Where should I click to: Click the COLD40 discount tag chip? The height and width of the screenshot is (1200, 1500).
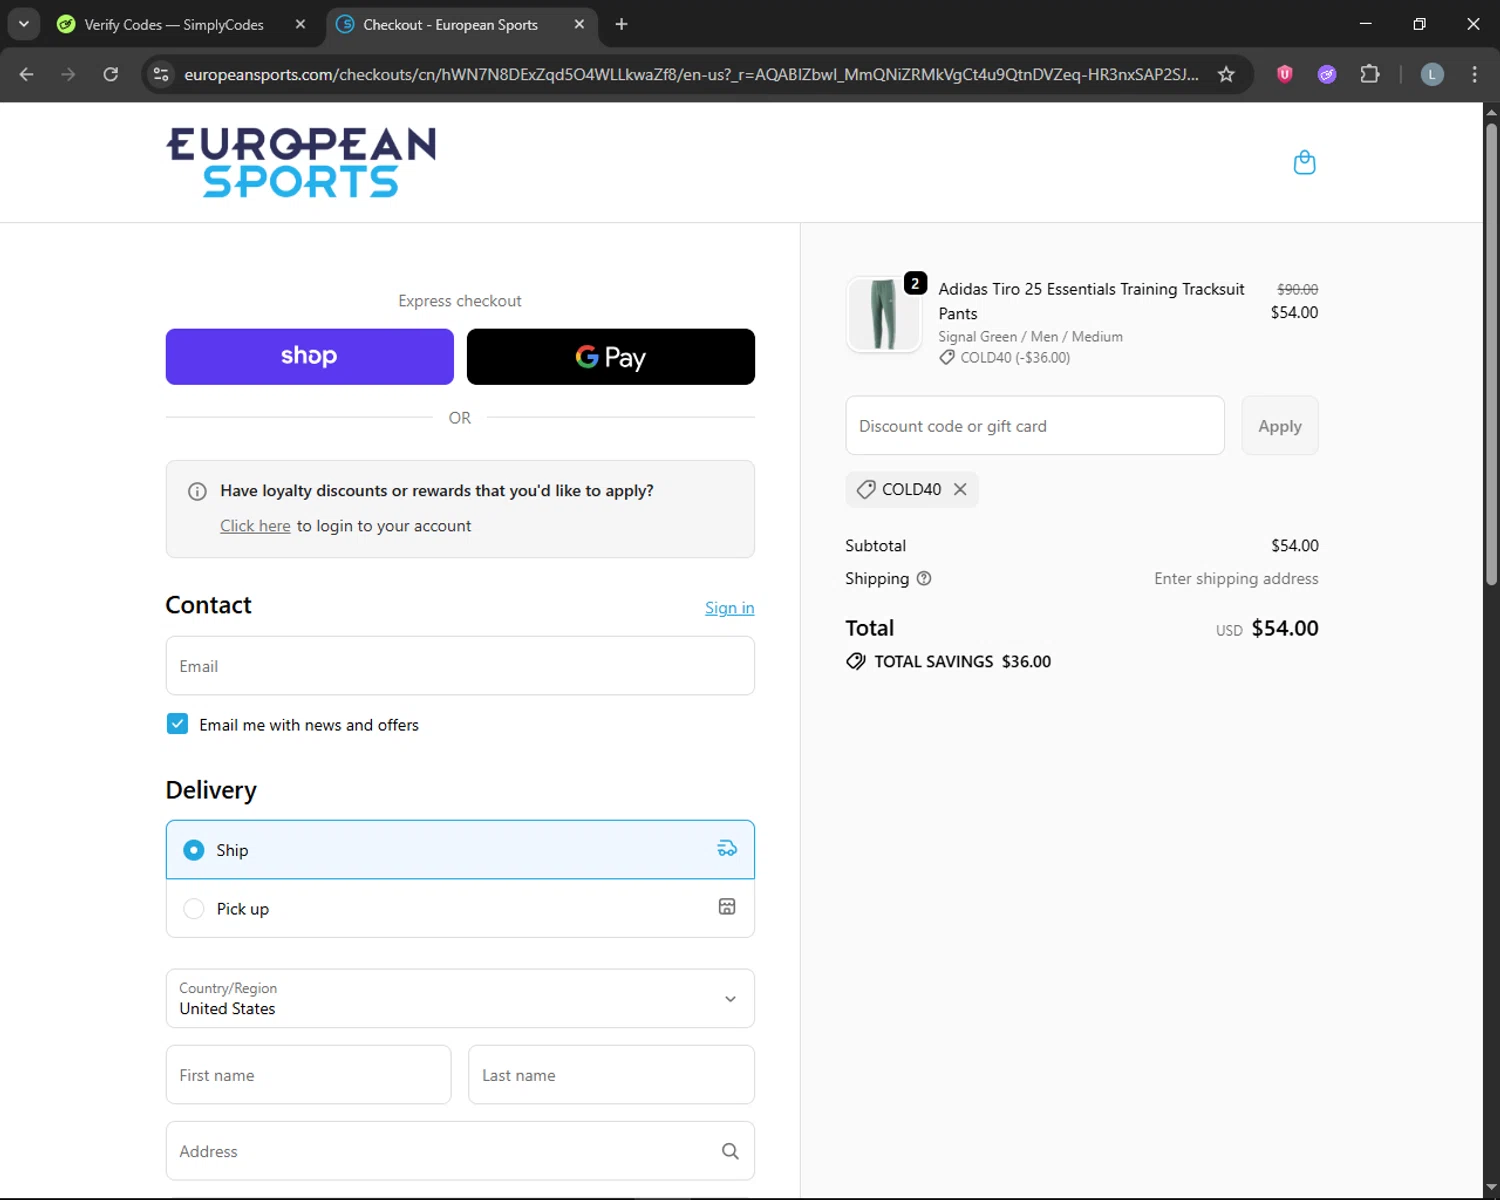[x=911, y=489]
